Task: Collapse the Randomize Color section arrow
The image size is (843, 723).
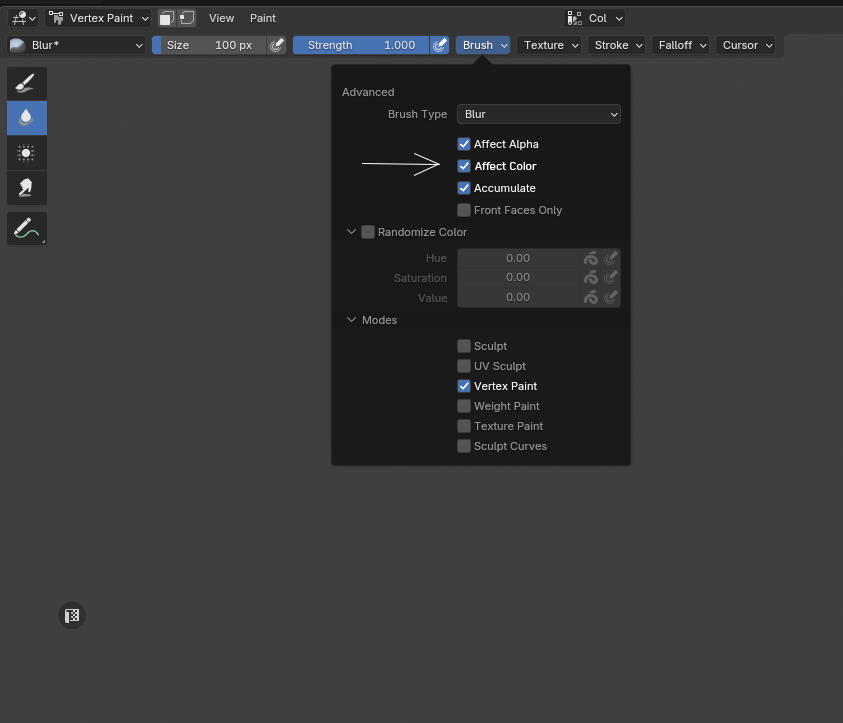Action: click(351, 232)
